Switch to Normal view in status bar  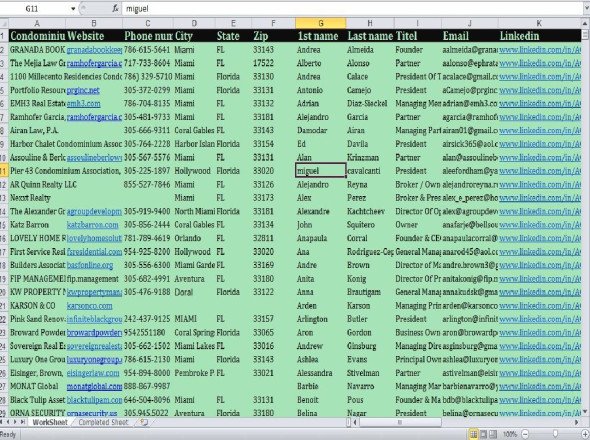click(473, 434)
